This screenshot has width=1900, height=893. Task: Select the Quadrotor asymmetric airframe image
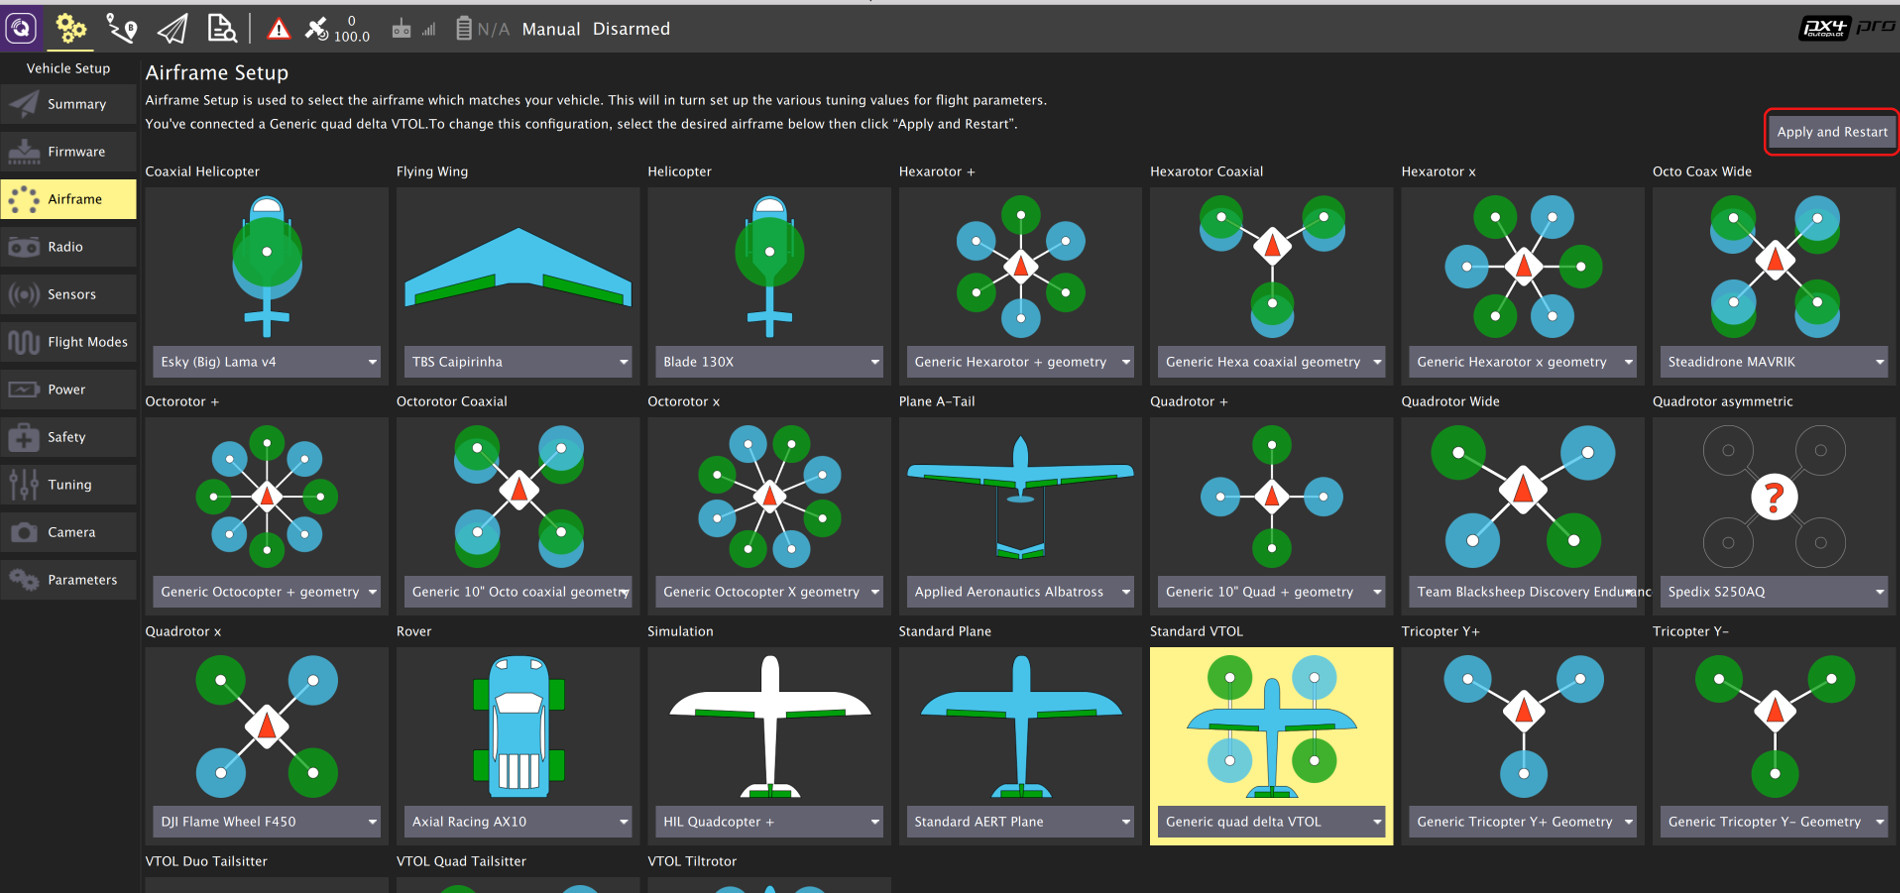(x=1773, y=496)
